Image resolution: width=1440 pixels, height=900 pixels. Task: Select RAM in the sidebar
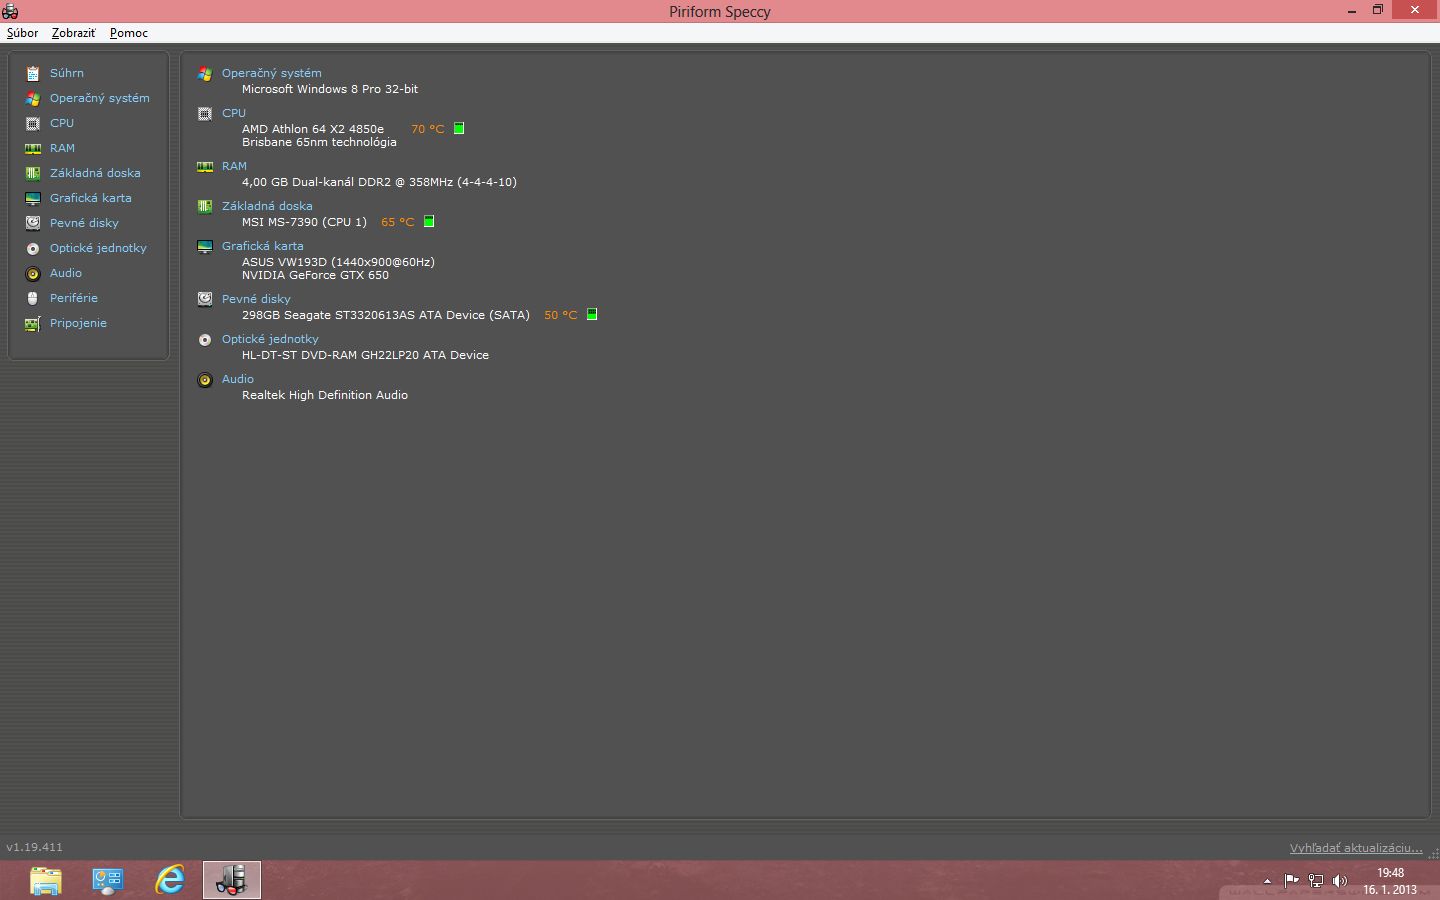click(x=62, y=148)
